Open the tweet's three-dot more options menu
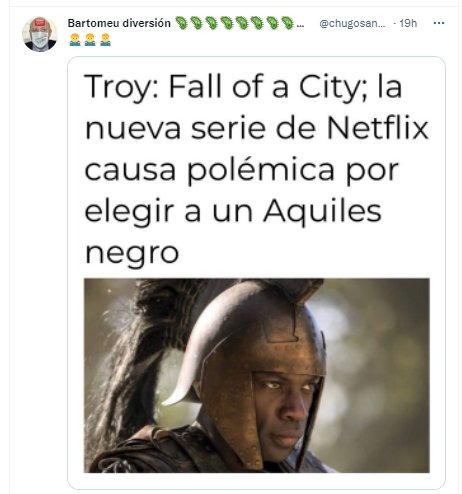 [439, 23]
